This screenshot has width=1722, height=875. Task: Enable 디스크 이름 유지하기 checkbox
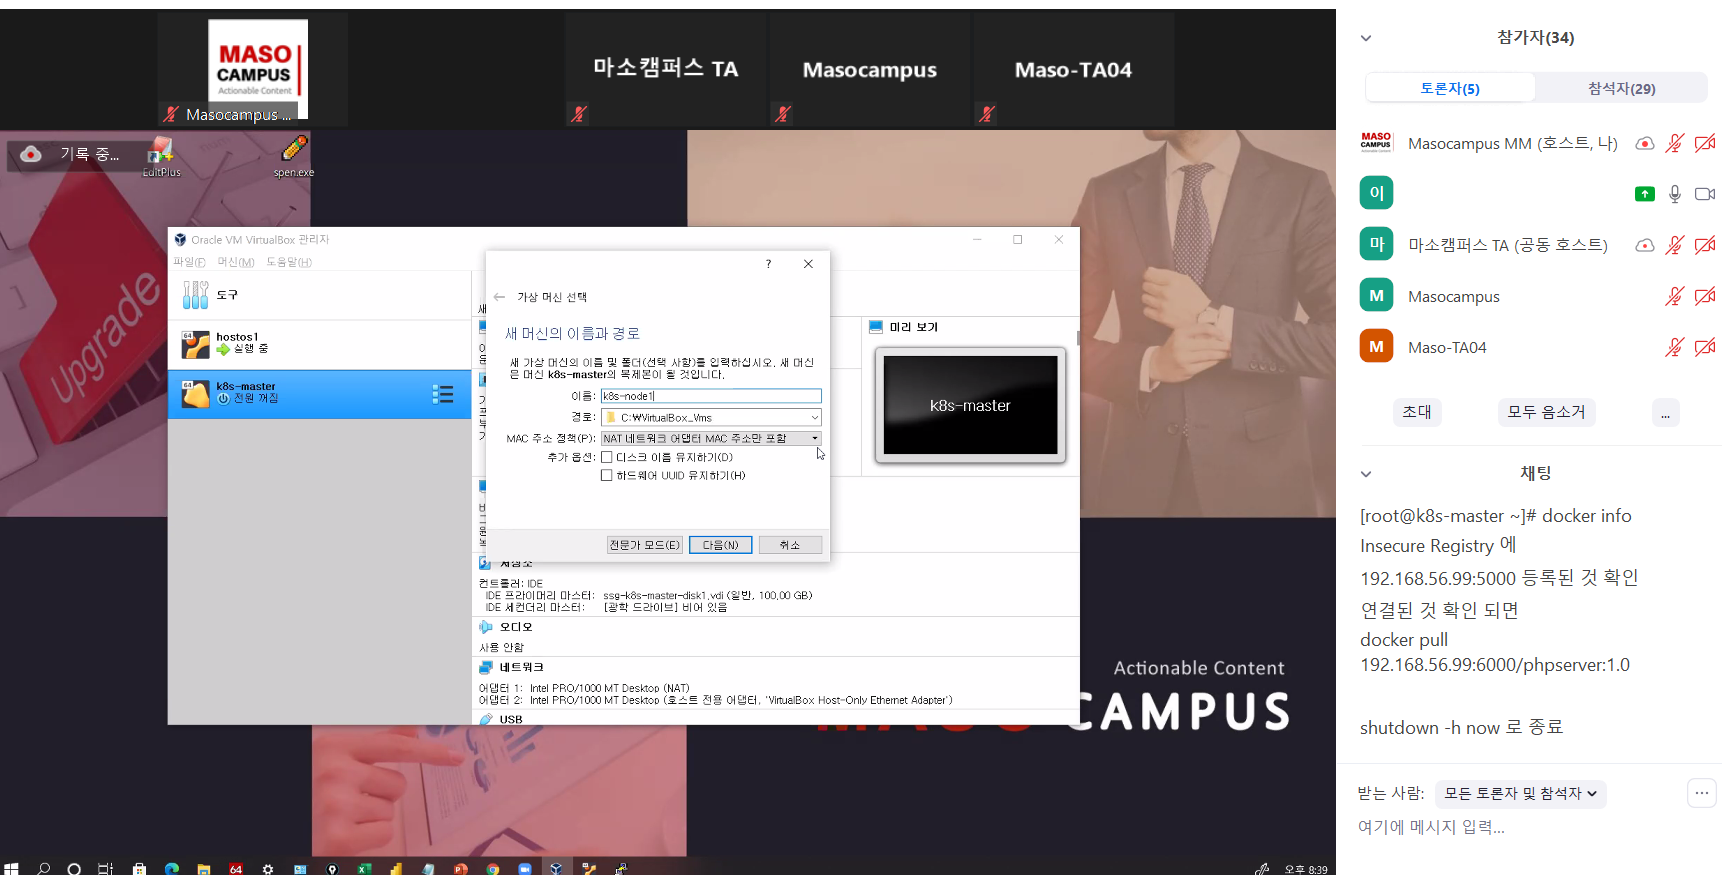(607, 457)
